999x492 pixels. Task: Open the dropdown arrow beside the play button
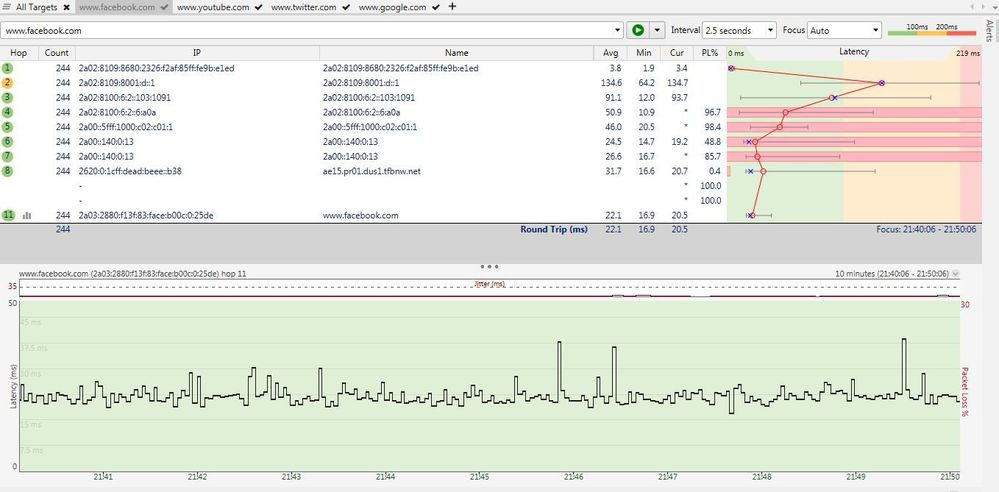pos(657,30)
